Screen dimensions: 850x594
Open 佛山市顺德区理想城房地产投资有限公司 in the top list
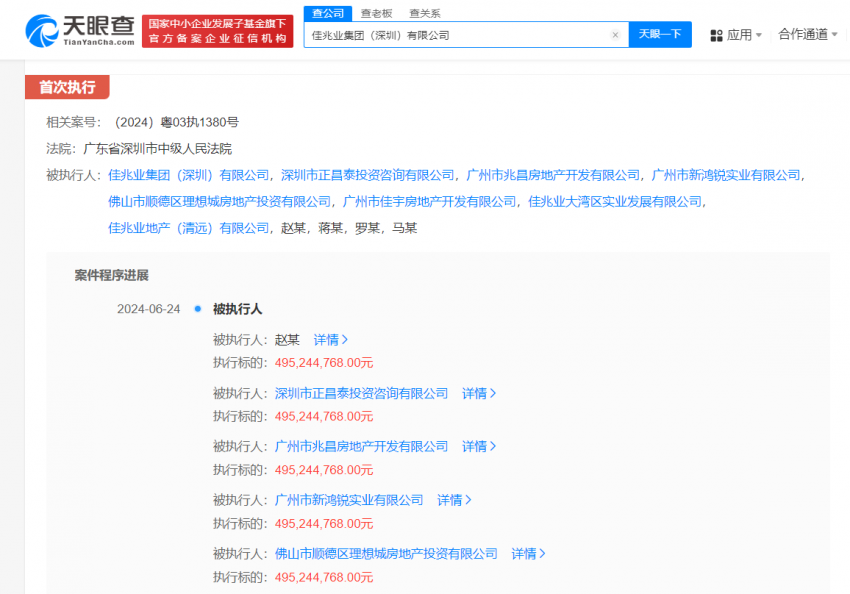click(219, 202)
